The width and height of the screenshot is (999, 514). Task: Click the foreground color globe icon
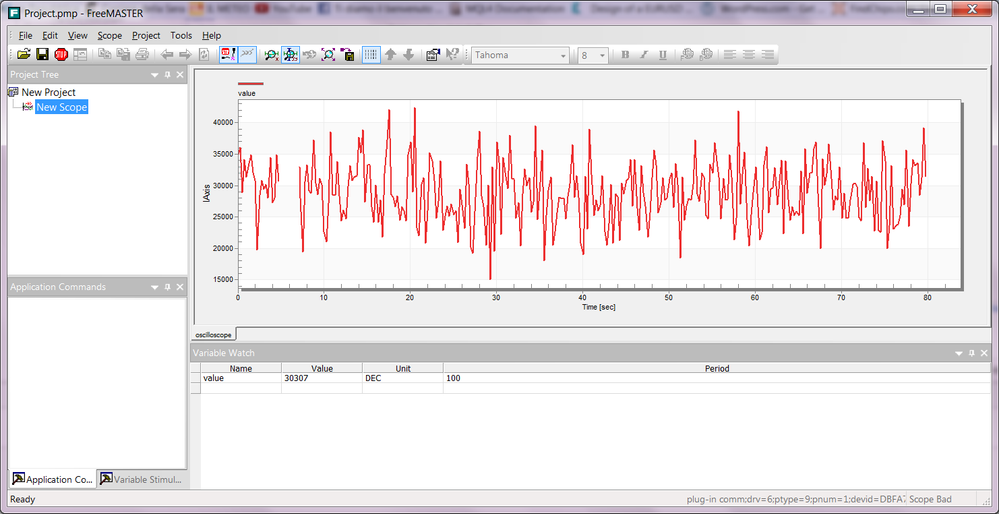click(687, 55)
